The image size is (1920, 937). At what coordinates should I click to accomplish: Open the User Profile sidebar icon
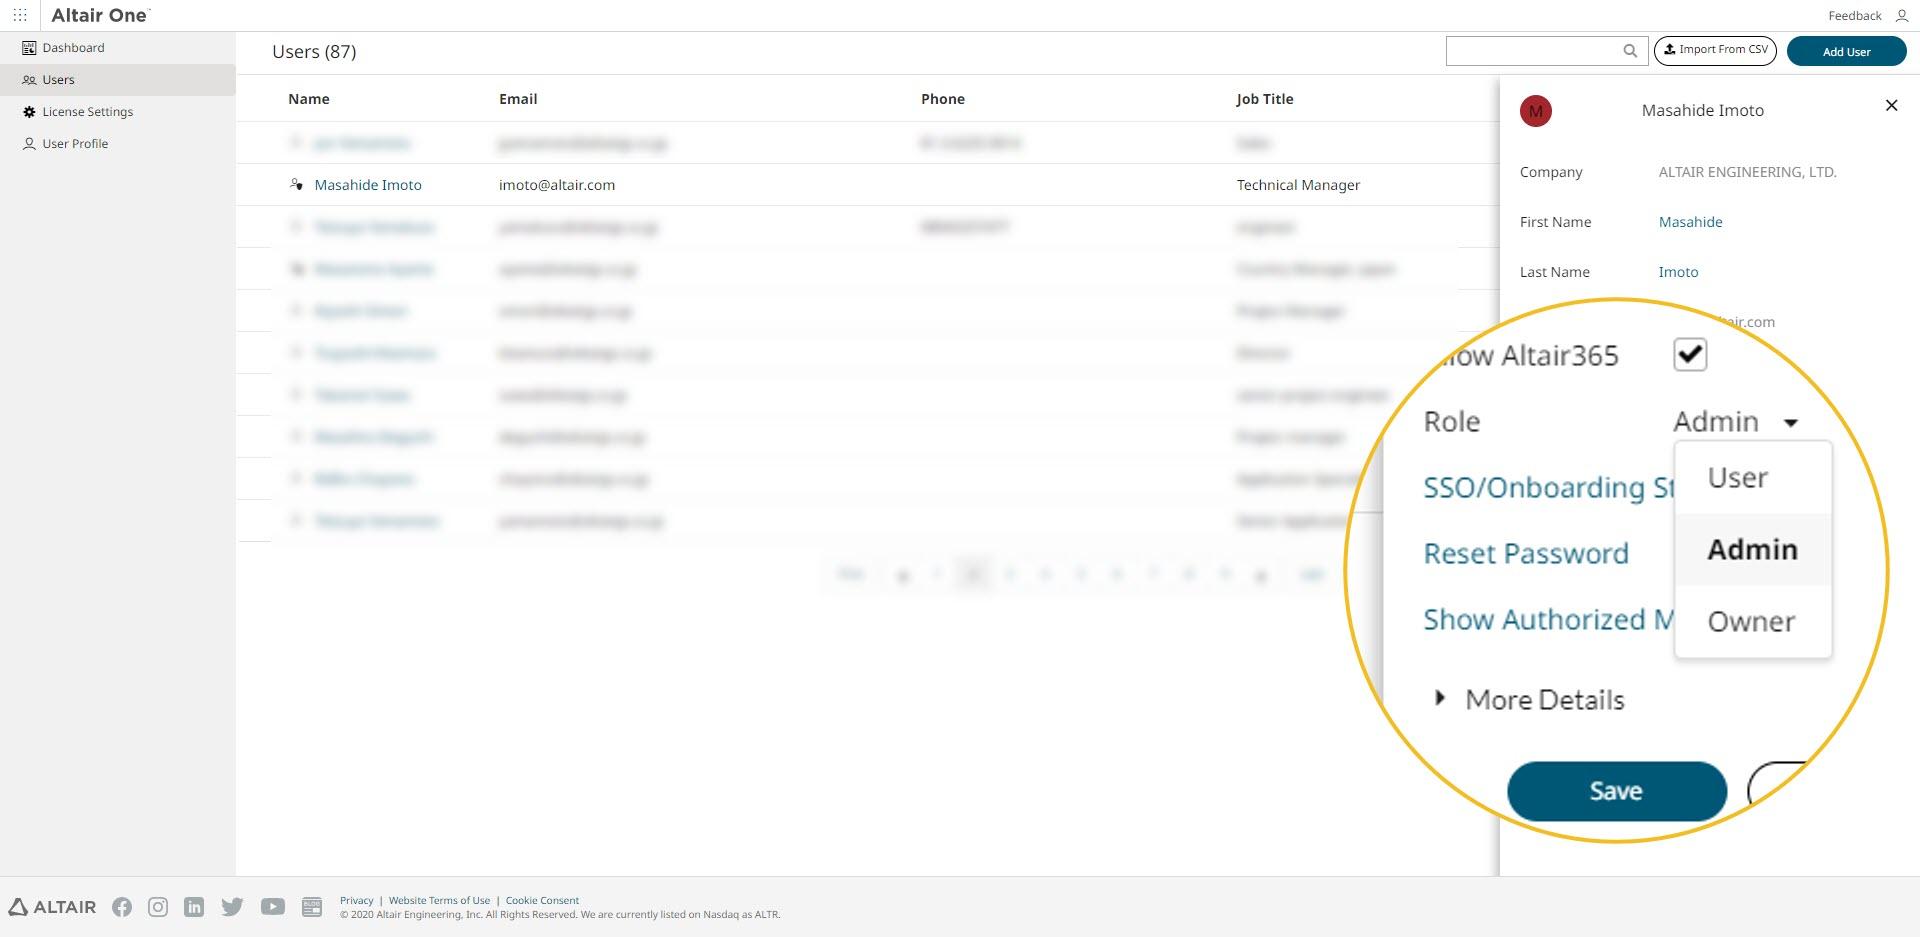click(x=28, y=143)
